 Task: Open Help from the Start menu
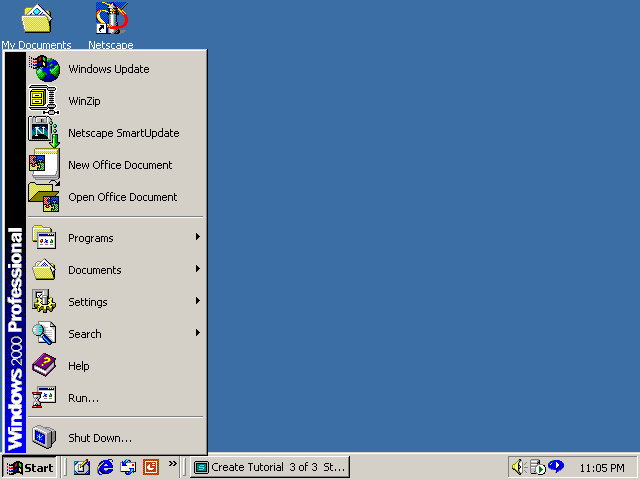click(116, 366)
